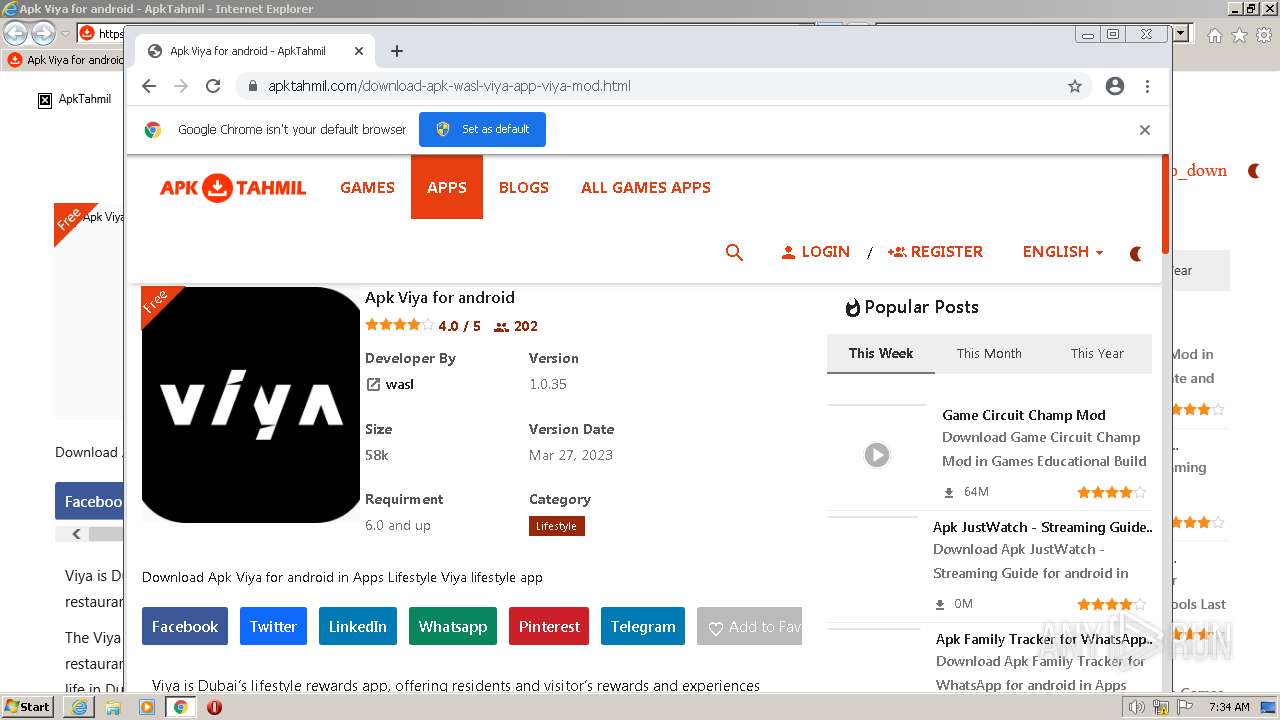Click the Chrome address bar URL

[449, 86]
